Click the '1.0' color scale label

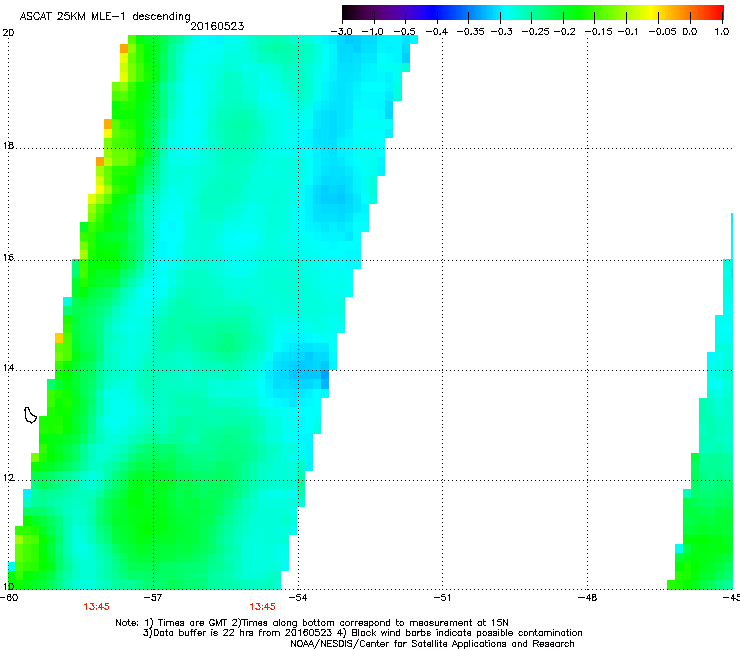click(x=722, y=32)
